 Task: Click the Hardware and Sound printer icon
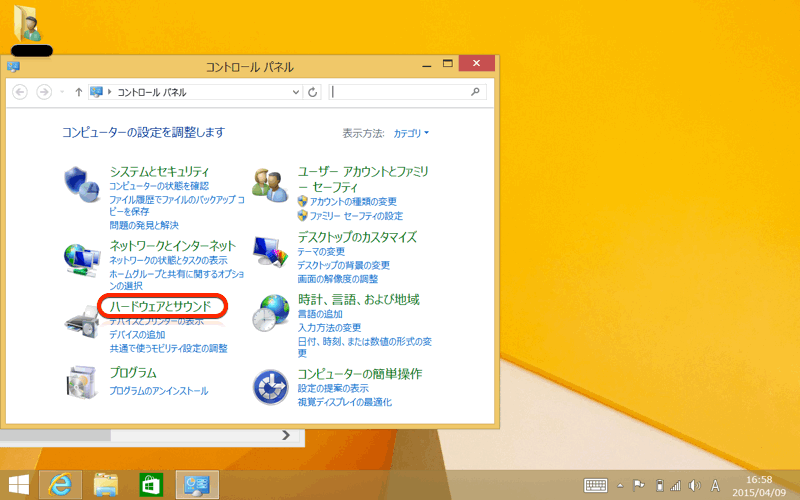pos(81,319)
